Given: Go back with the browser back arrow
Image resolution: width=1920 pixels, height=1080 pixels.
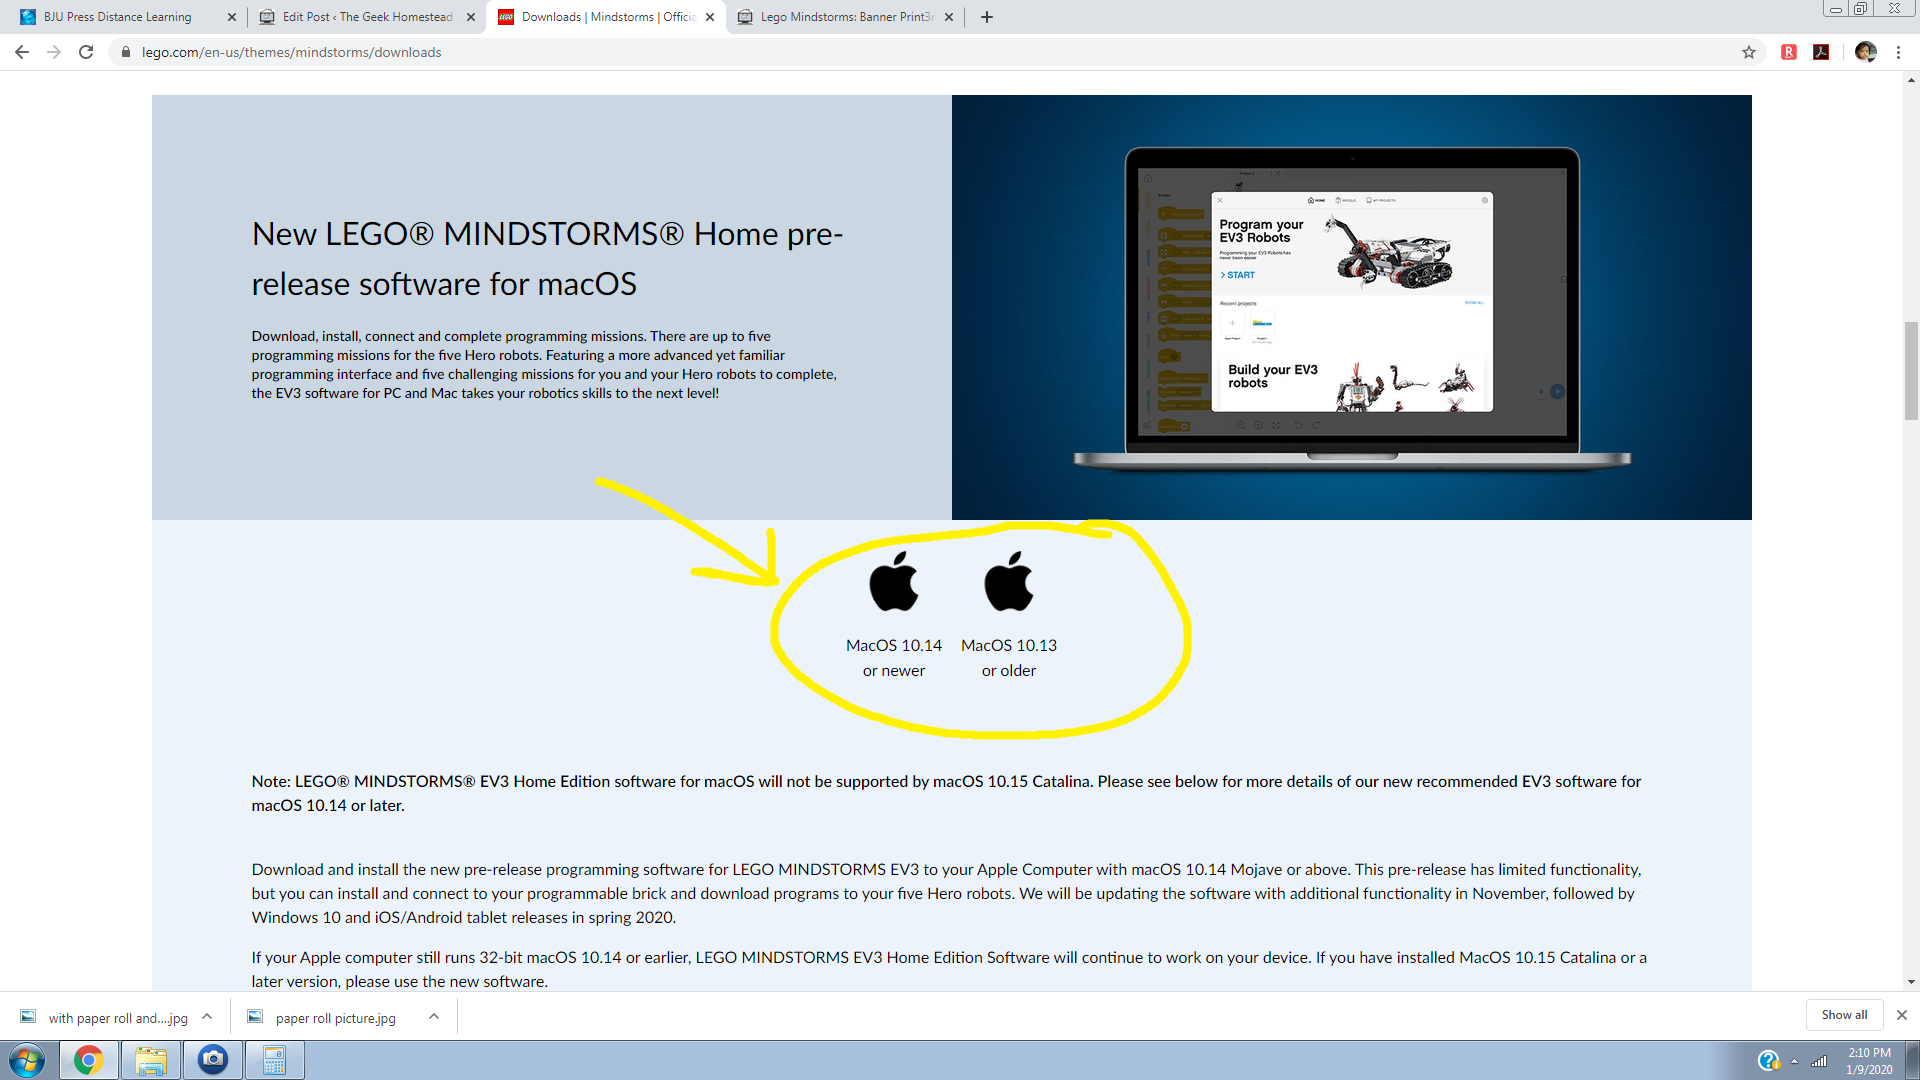Looking at the screenshot, I should tap(22, 52).
